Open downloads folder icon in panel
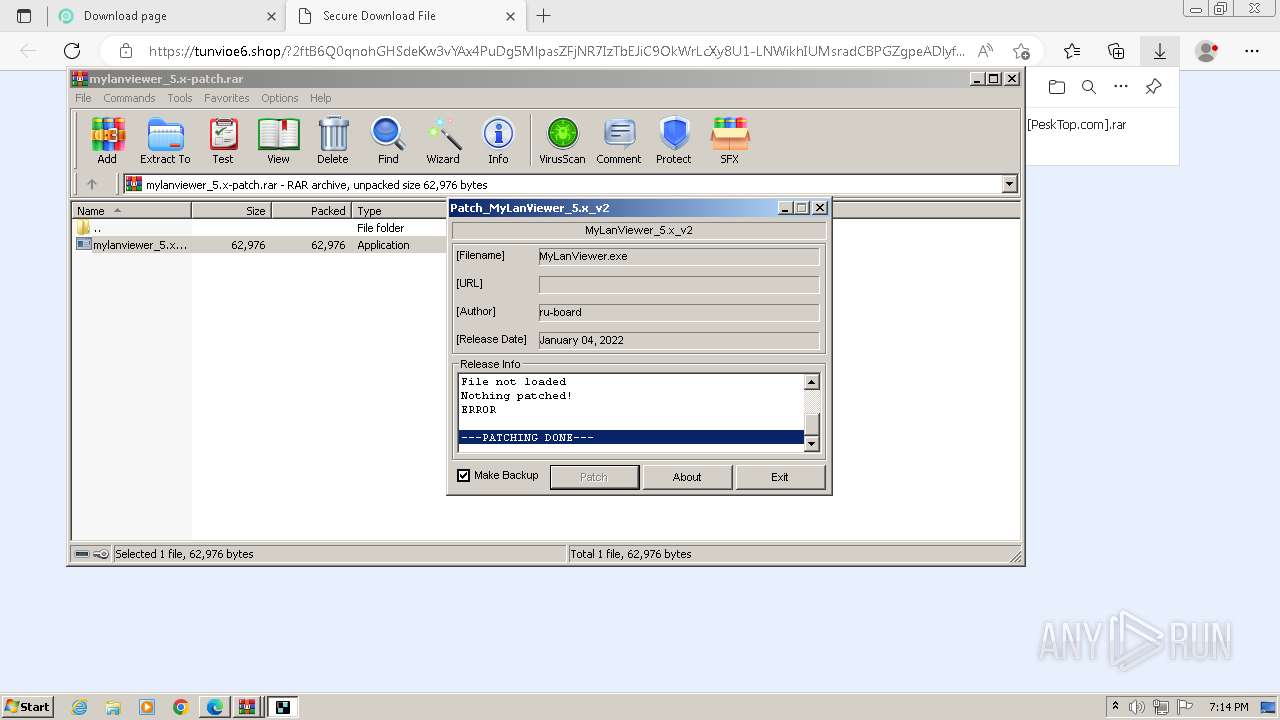The image size is (1280, 720). coord(1057,87)
